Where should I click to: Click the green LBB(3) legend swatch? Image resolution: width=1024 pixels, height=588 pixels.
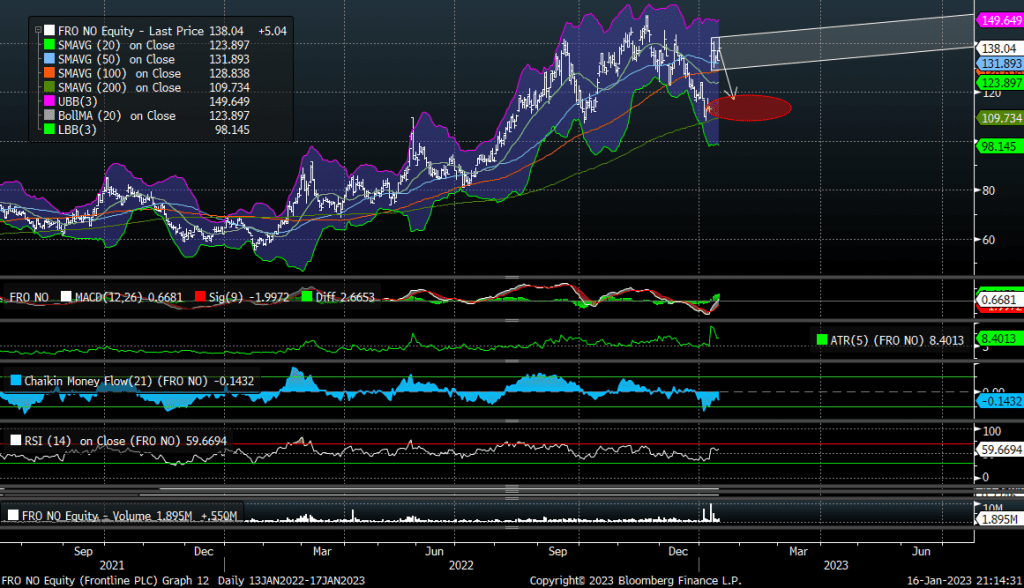pyautogui.click(x=49, y=129)
